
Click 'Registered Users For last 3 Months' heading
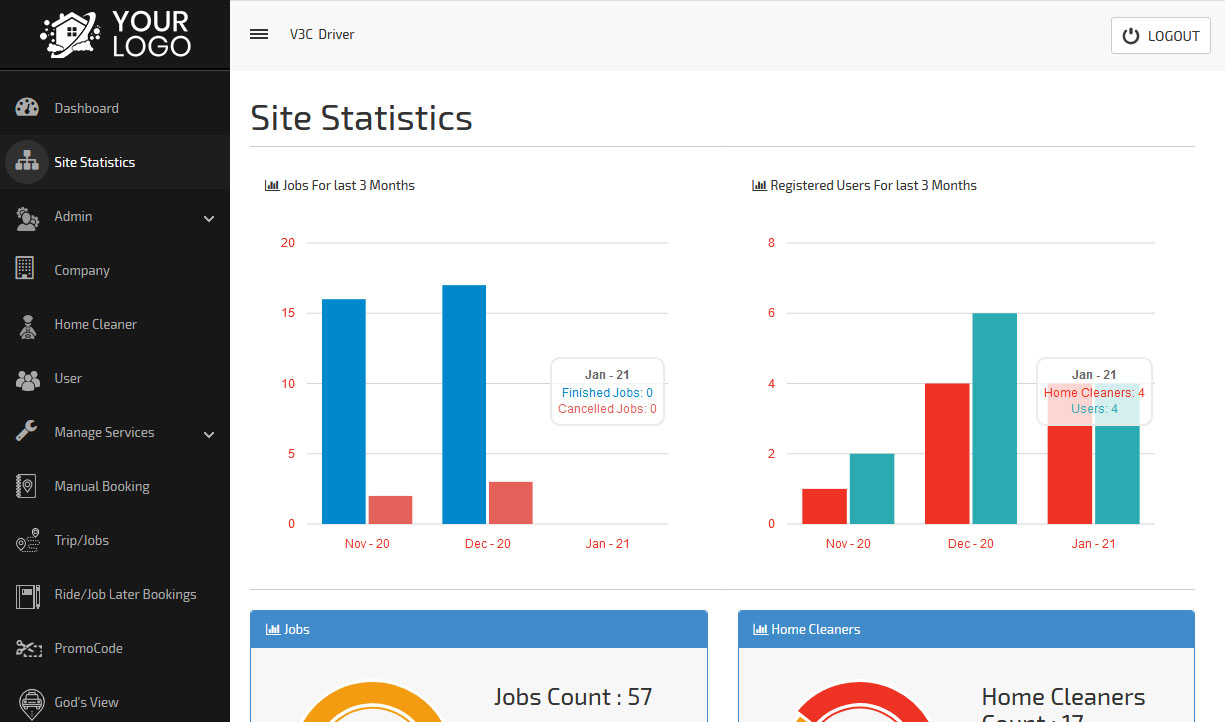(873, 185)
